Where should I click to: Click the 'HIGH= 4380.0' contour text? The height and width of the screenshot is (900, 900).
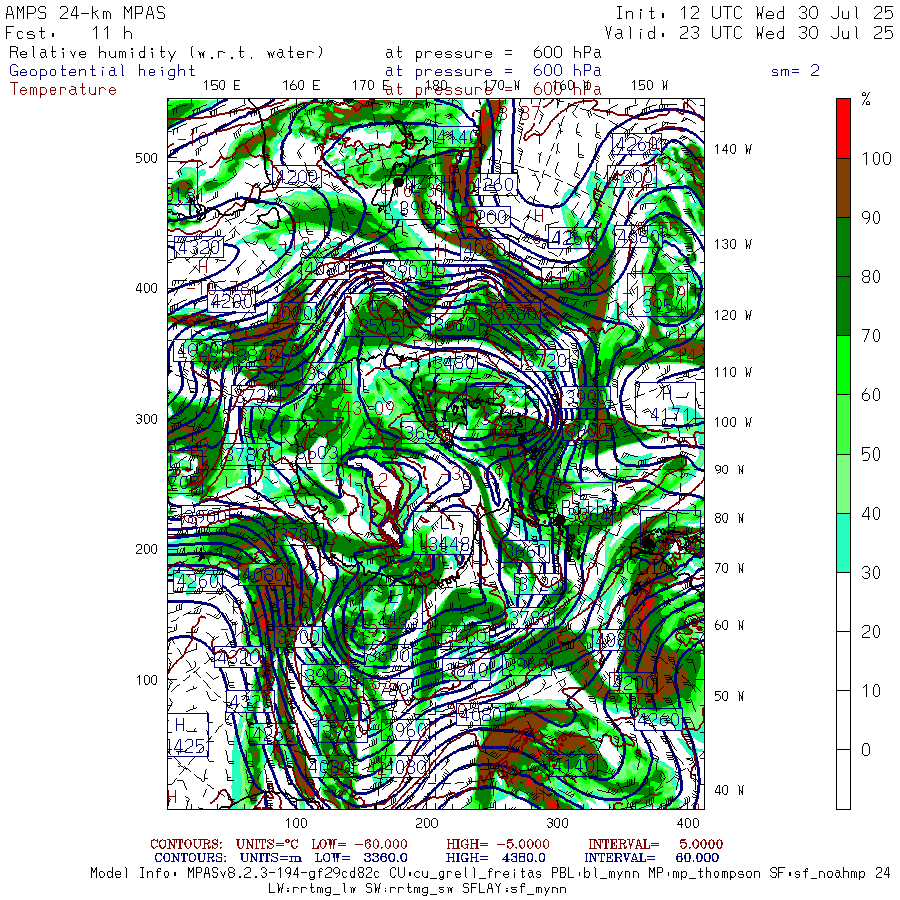coord(495,858)
